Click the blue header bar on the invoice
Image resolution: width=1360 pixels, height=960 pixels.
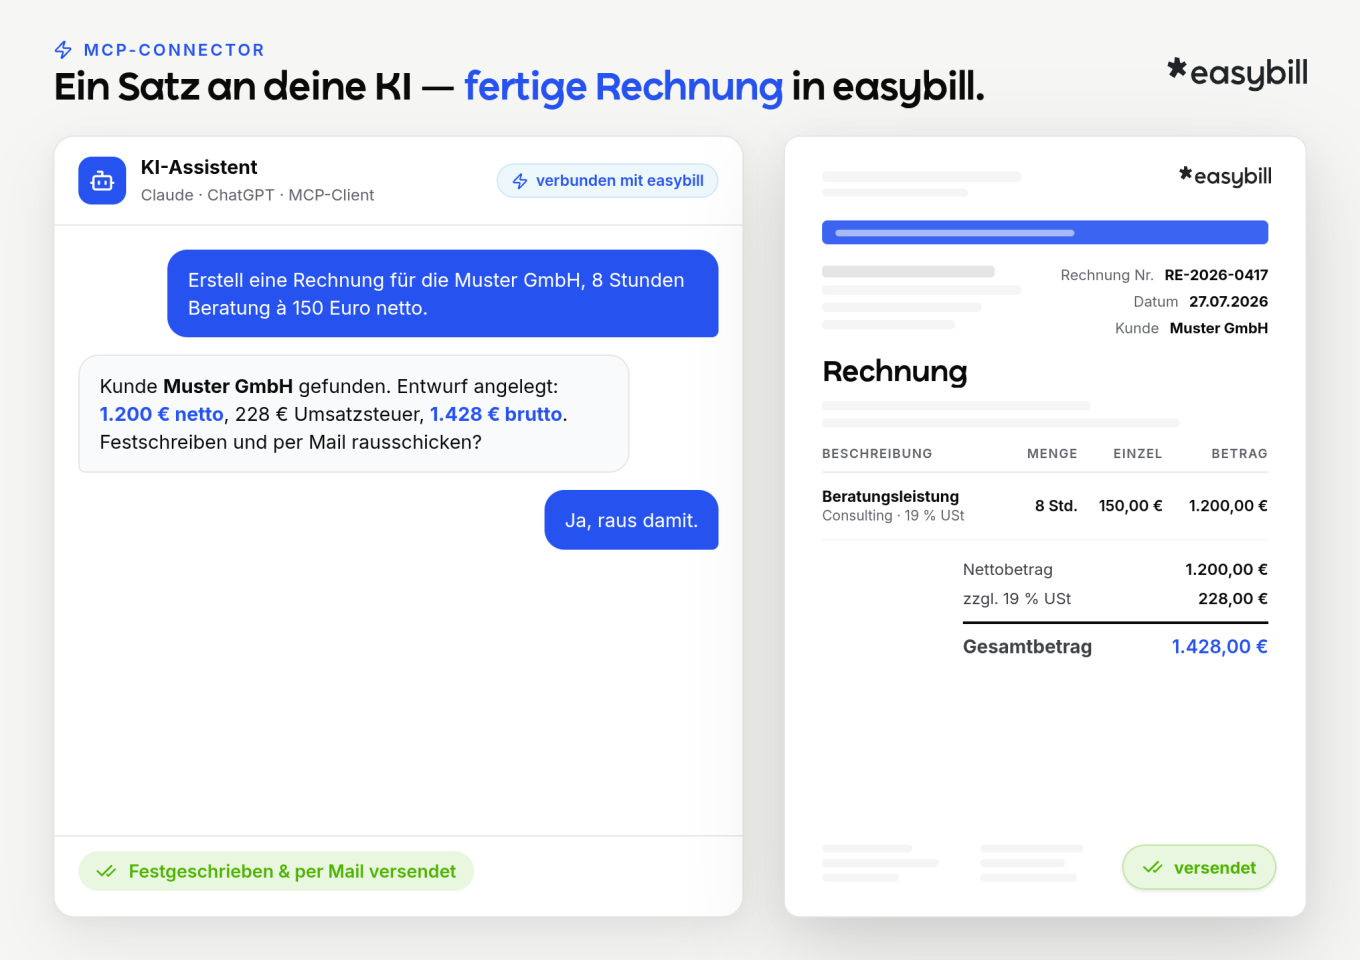point(1045,232)
